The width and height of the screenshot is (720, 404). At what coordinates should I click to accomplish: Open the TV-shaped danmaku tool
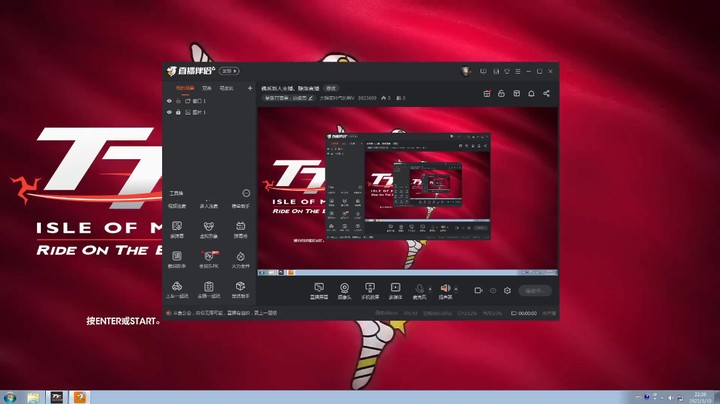[x=240, y=230]
